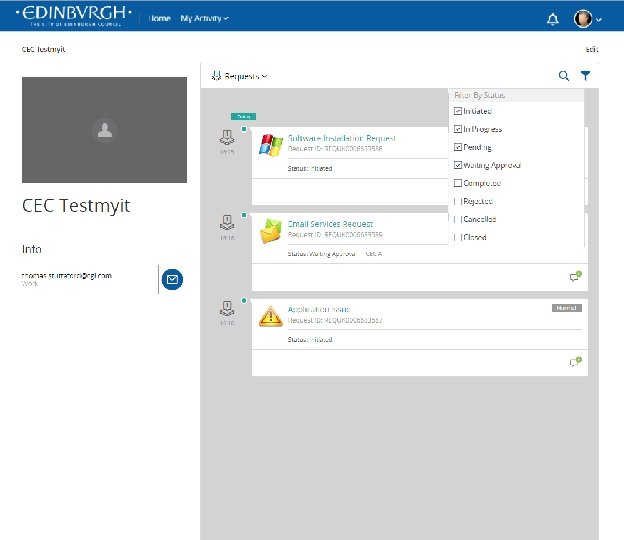Screen dimensions: 624x540
Task: Click the Windows logo request icon
Action: [271, 145]
